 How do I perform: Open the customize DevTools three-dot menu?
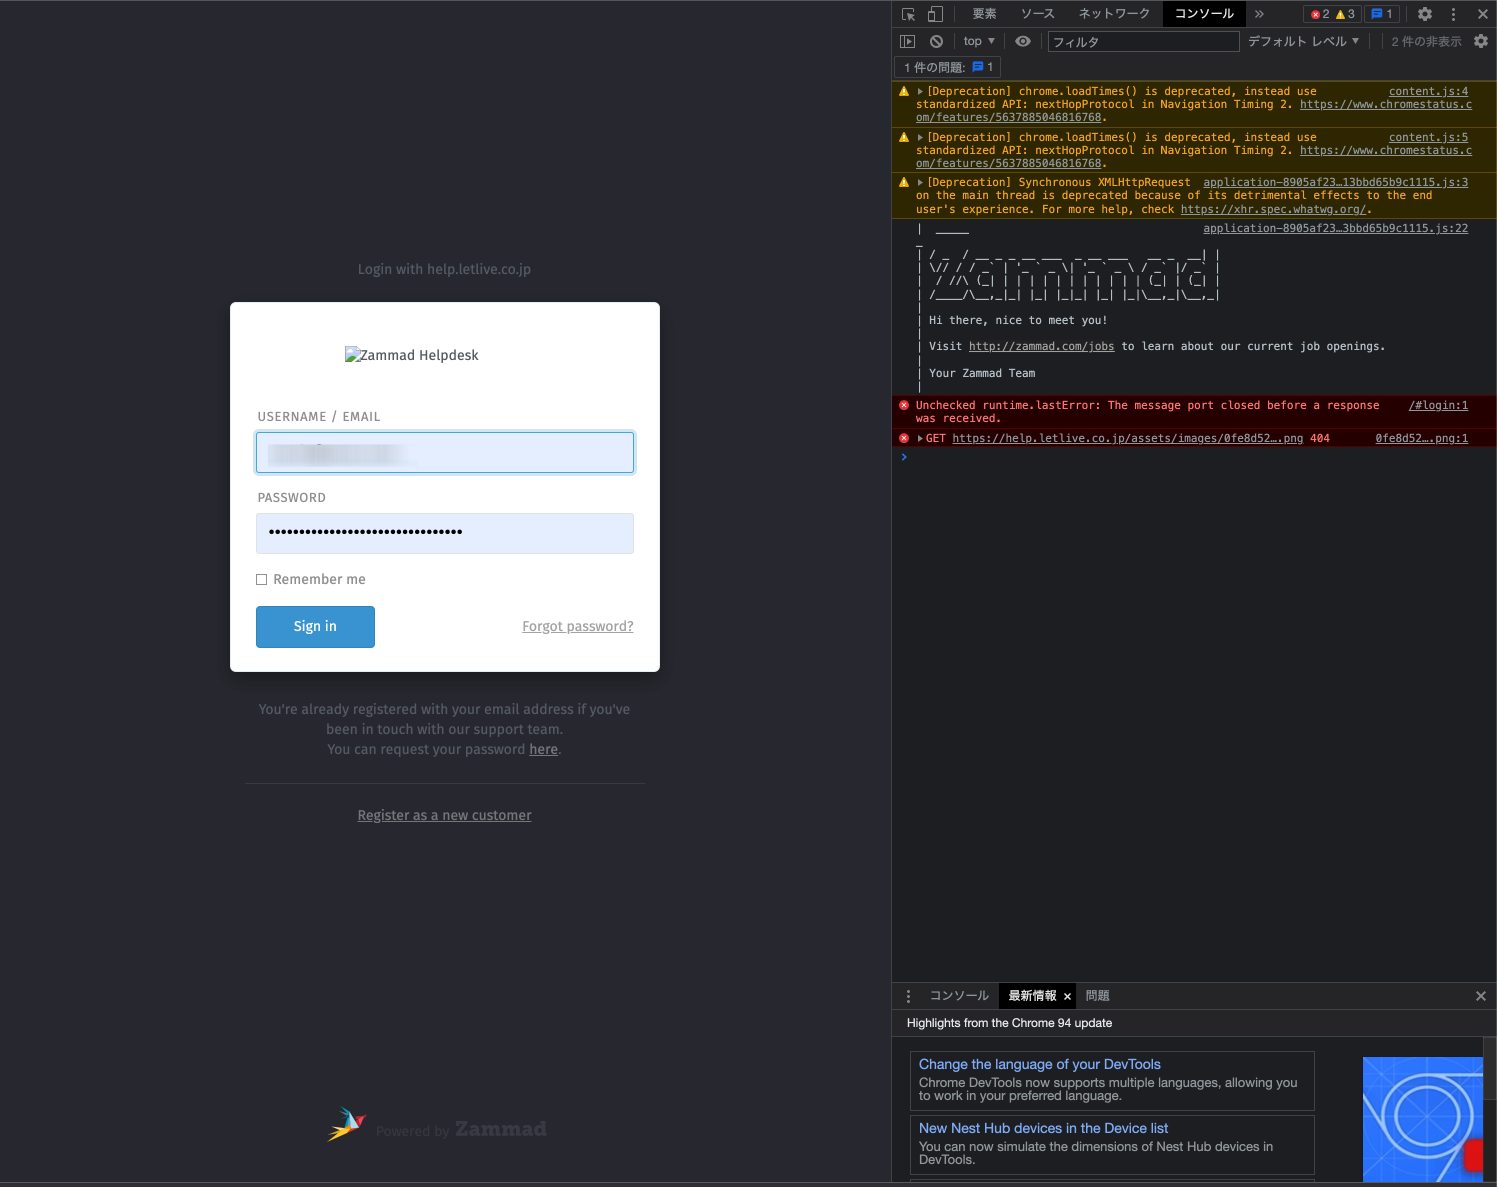click(1453, 14)
